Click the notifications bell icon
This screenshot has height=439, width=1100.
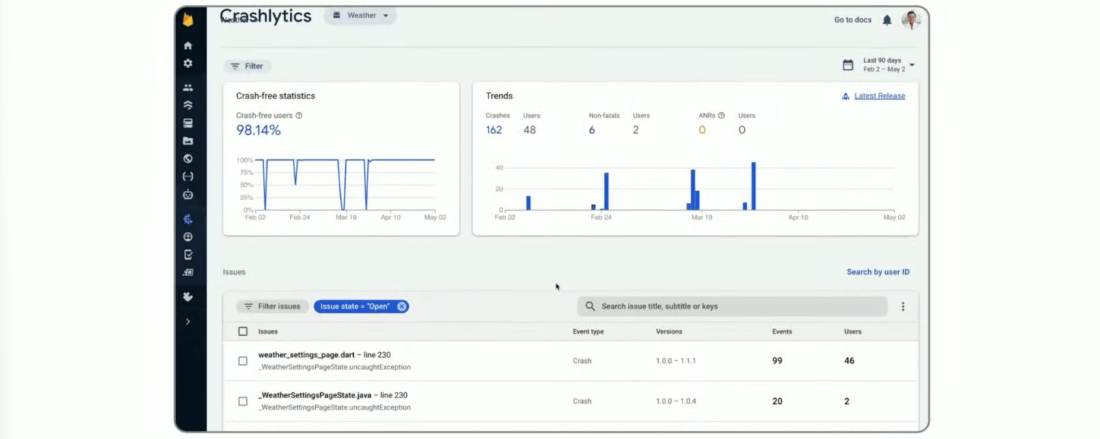click(x=887, y=20)
